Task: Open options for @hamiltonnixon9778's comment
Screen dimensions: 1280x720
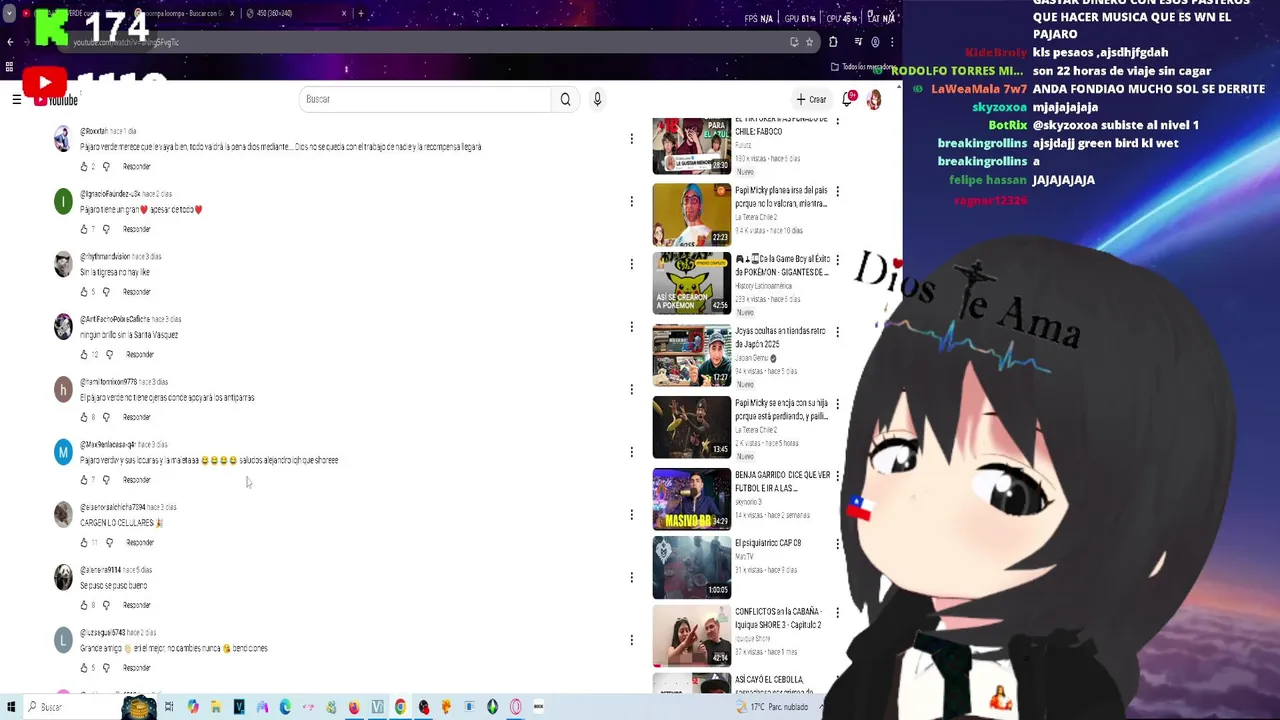Action: point(631,389)
